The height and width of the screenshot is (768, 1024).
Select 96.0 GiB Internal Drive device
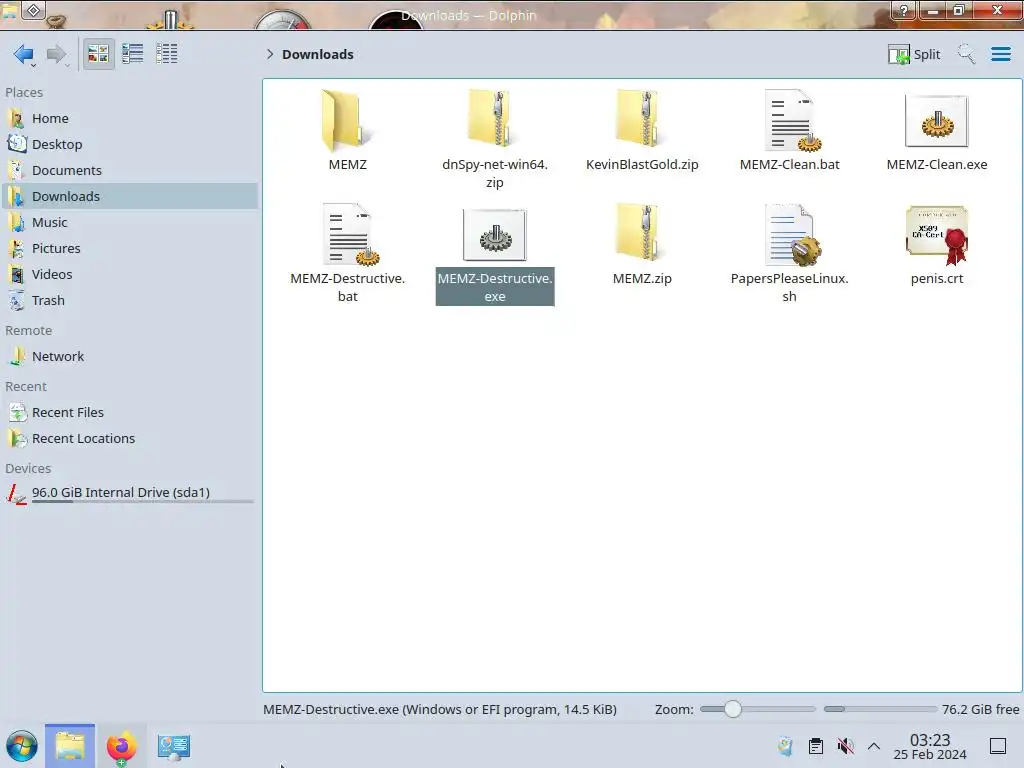[129, 493]
